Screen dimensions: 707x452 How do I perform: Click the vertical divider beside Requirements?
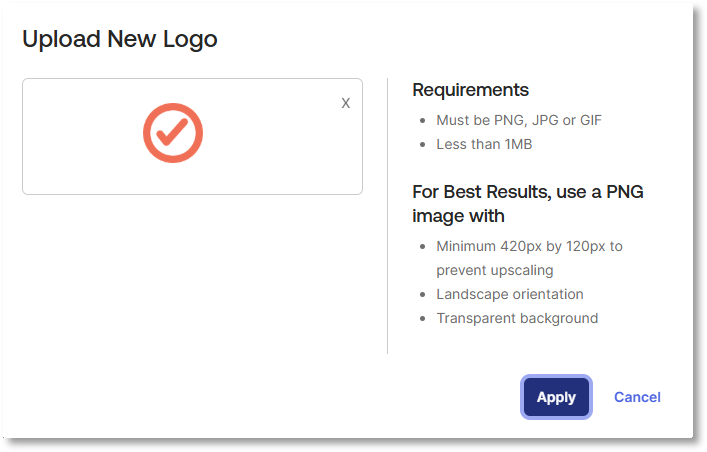click(388, 215)
